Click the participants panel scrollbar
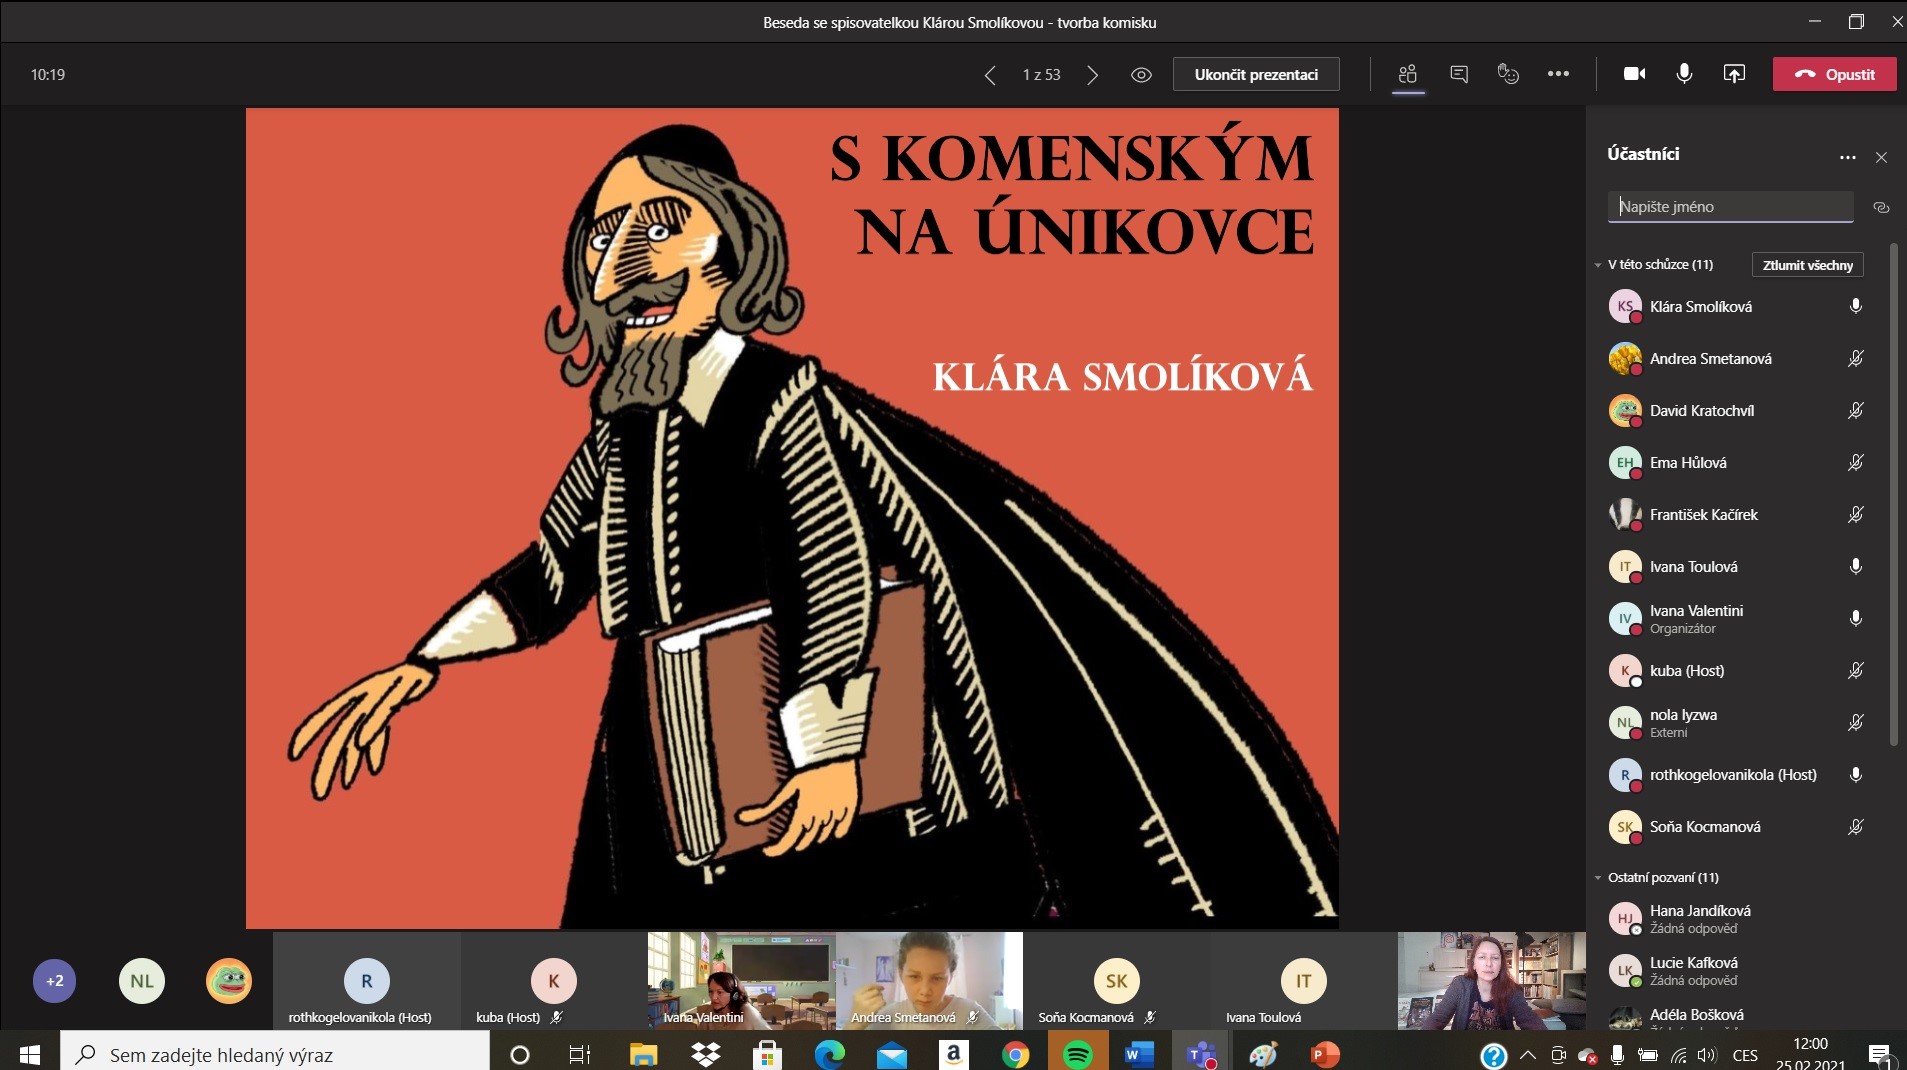Screen dimensions: 1907x1070 (1893, 494)
